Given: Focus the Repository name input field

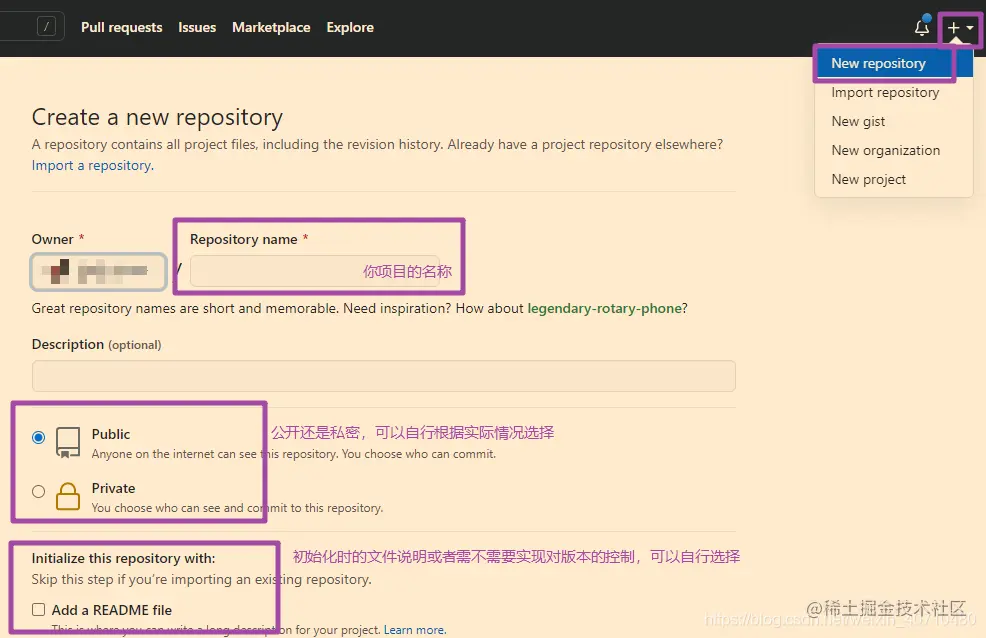Looking at the screenshot, I should pos(315,271).
